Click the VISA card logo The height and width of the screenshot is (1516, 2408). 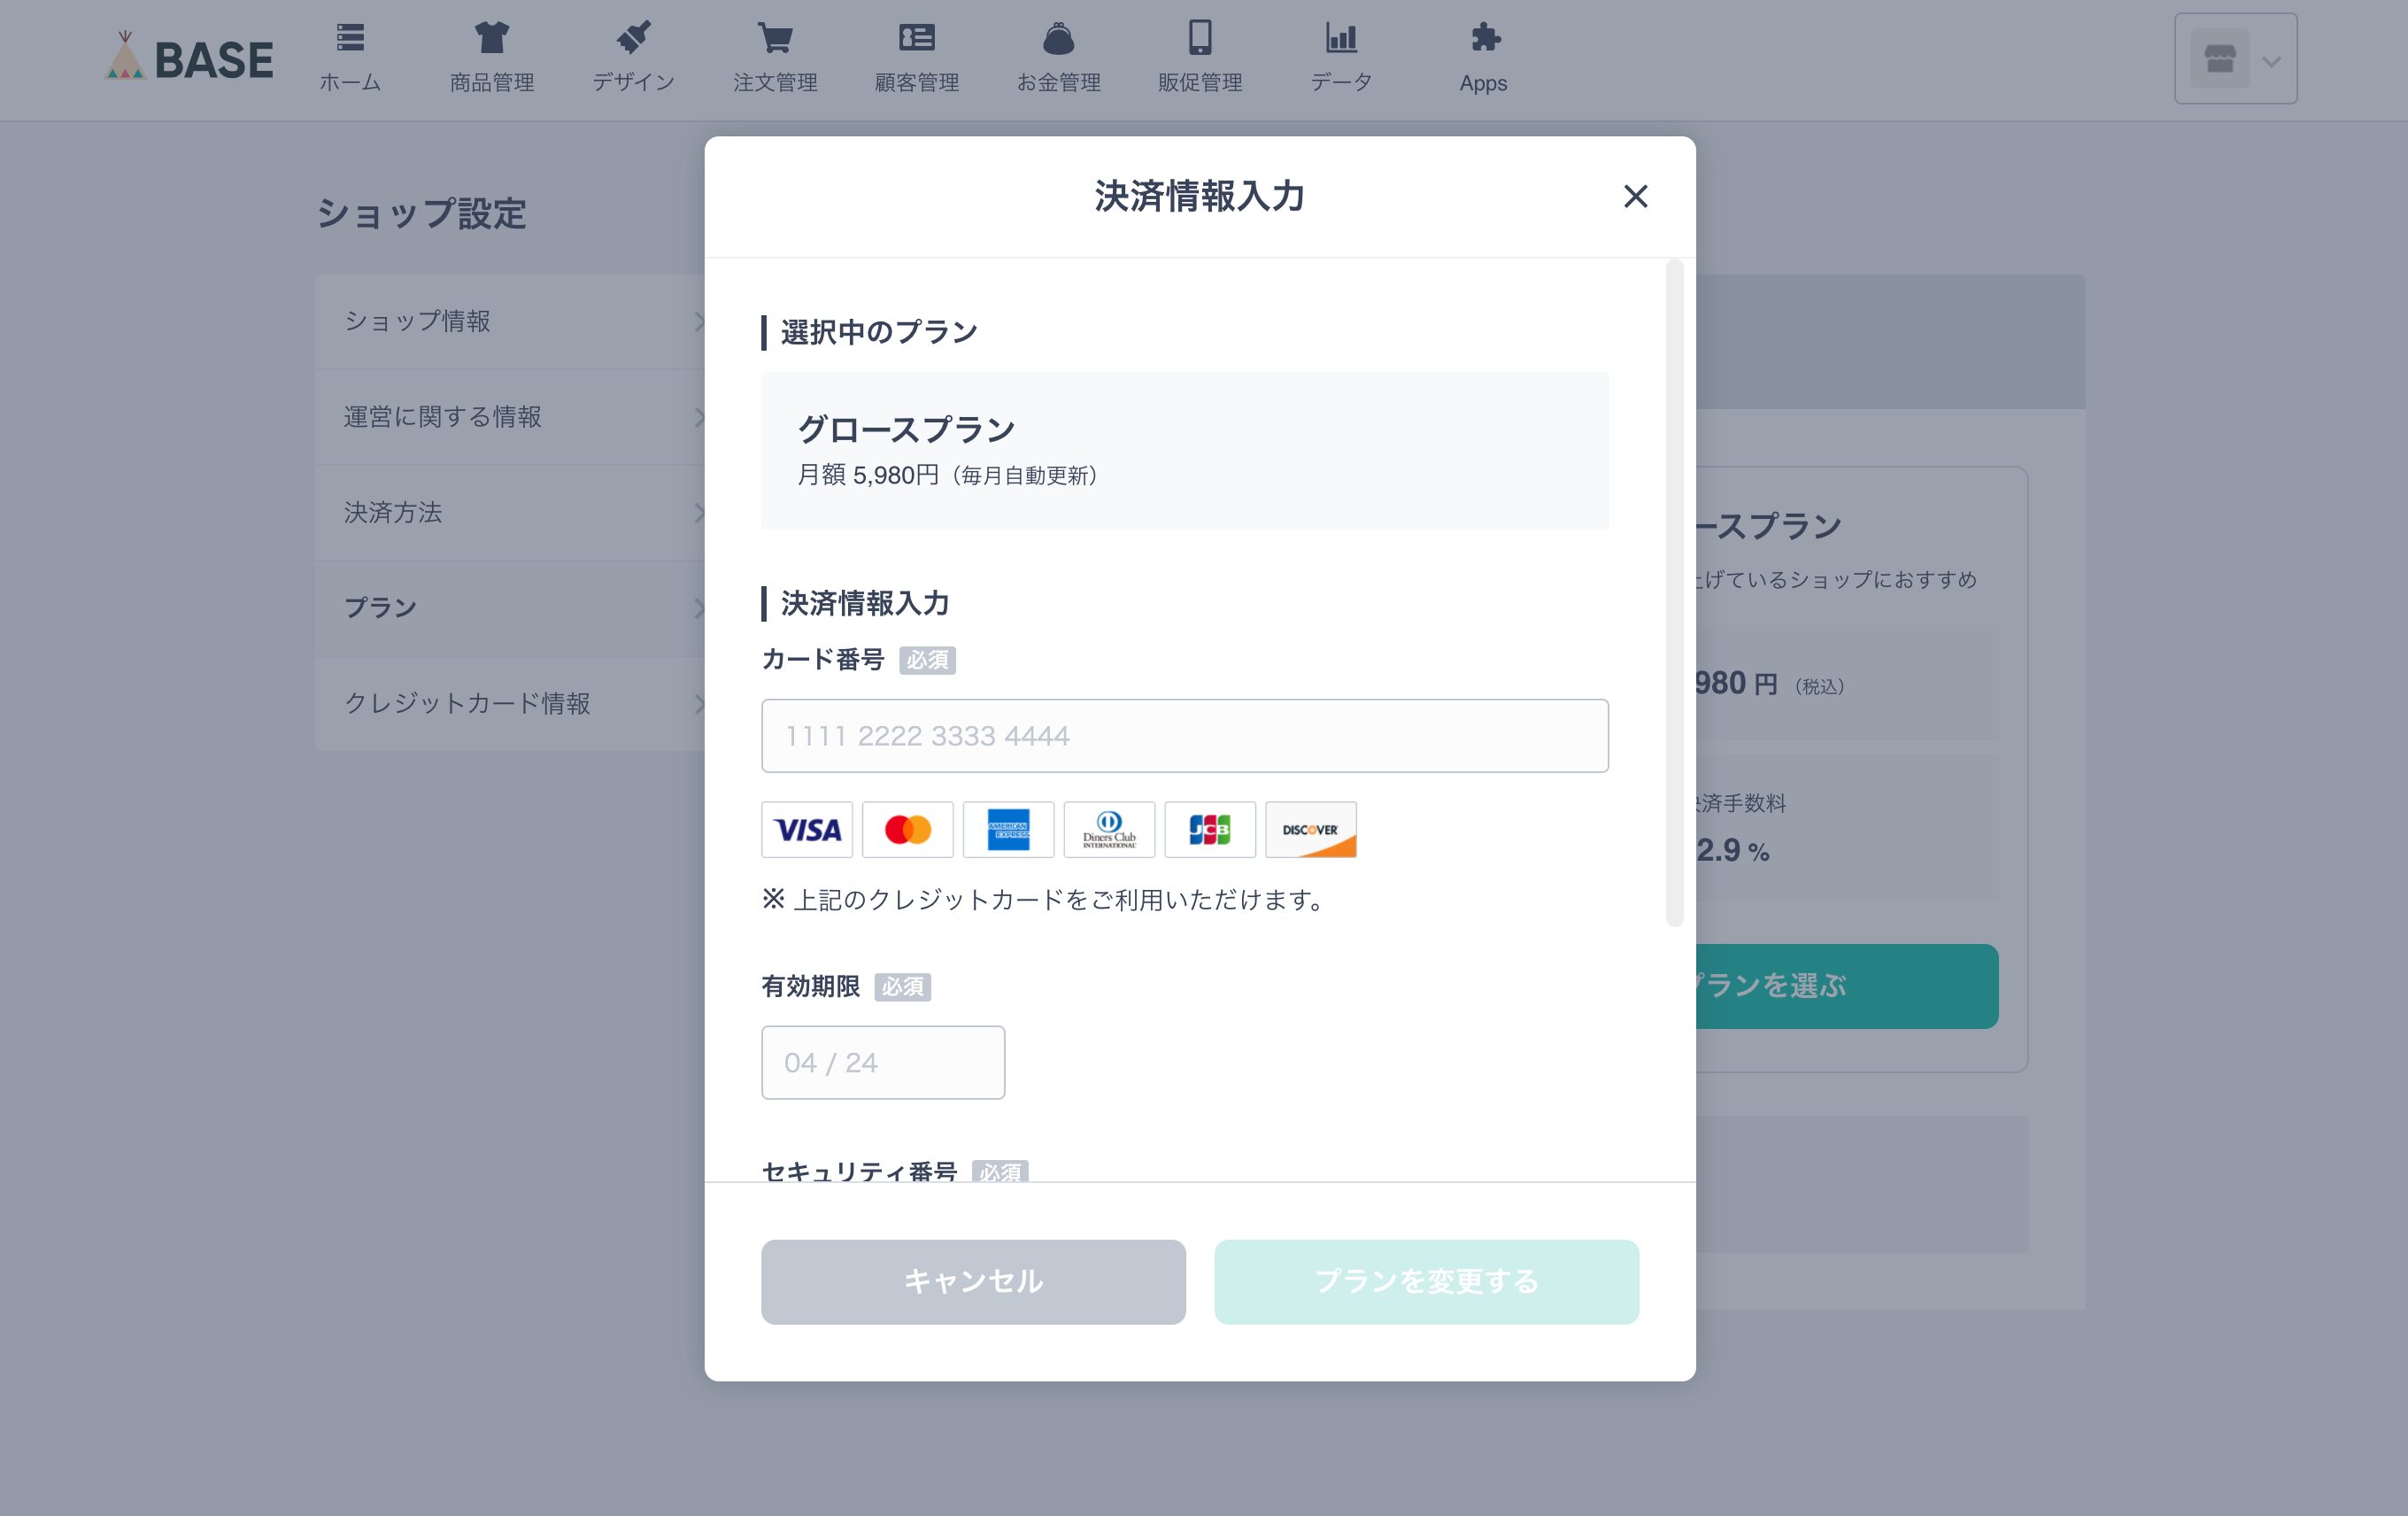(x=807, y=829)
